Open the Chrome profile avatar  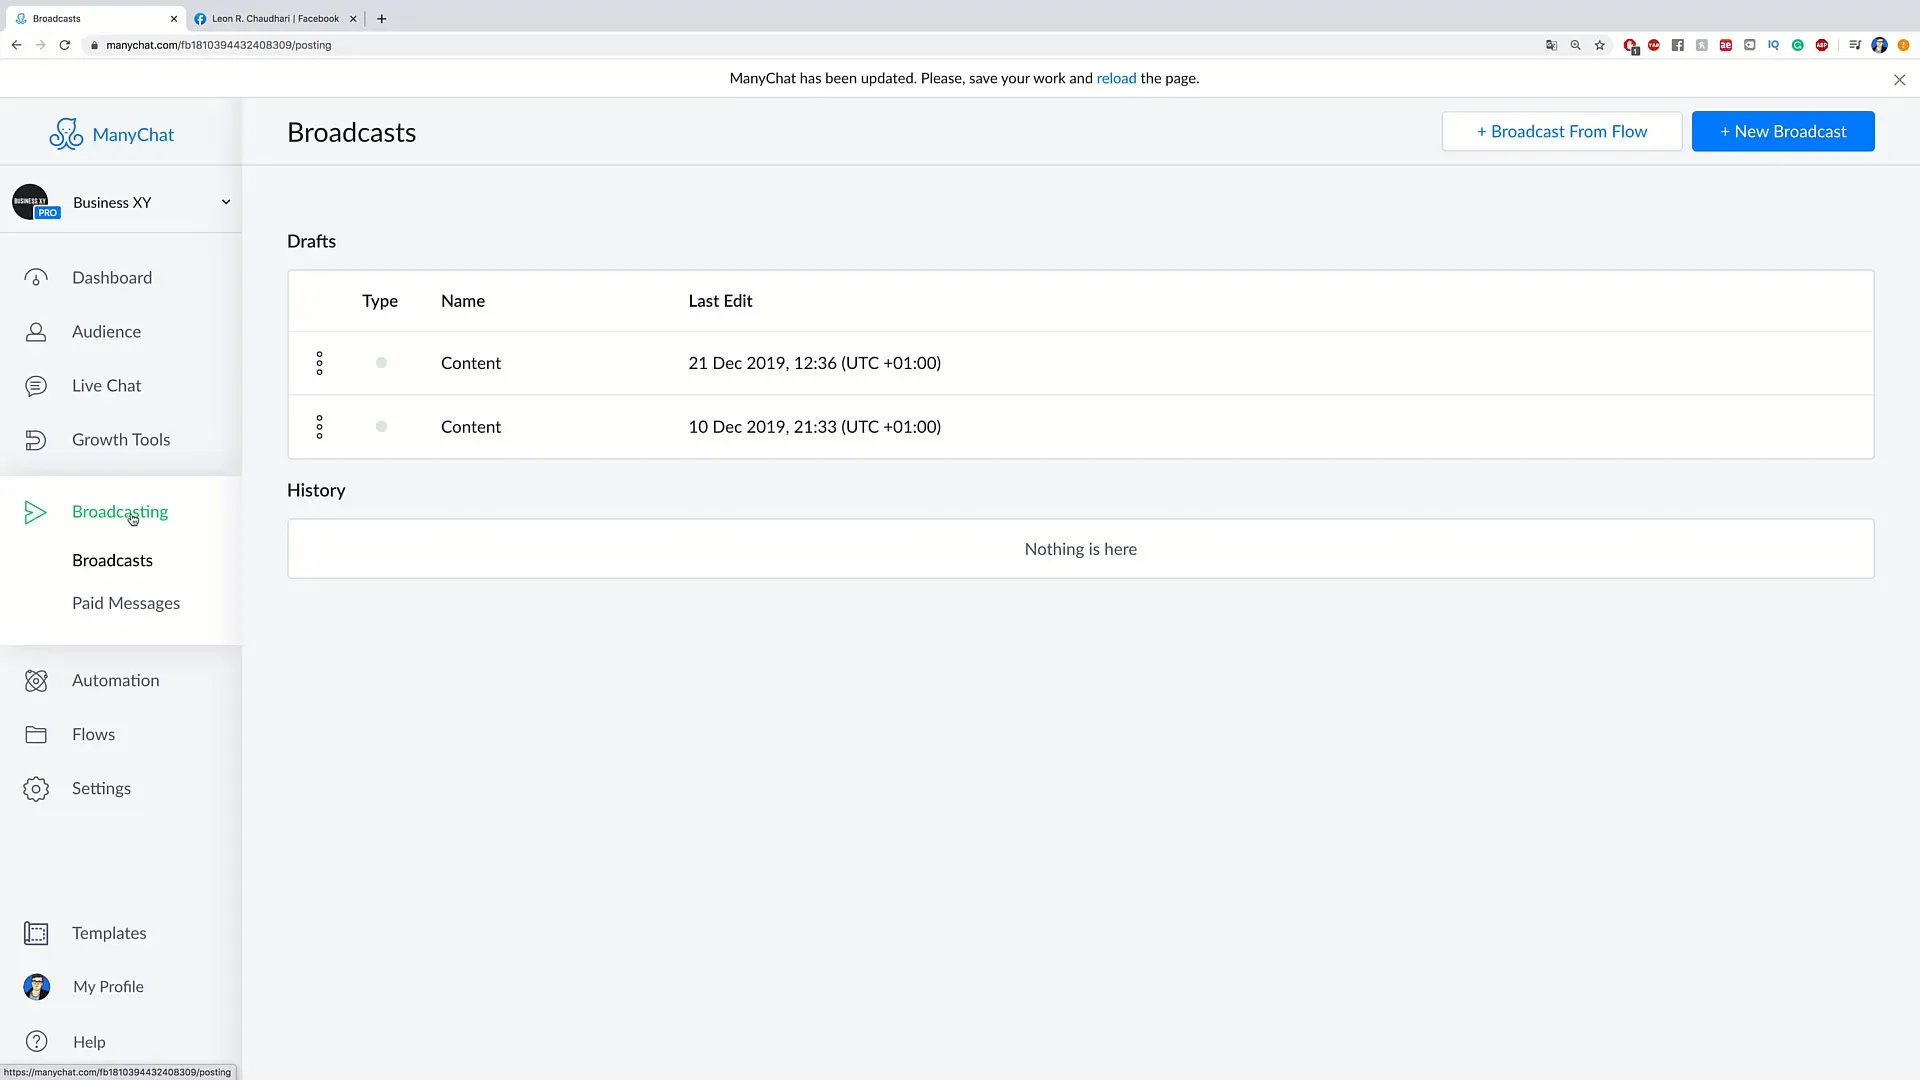1879,45
